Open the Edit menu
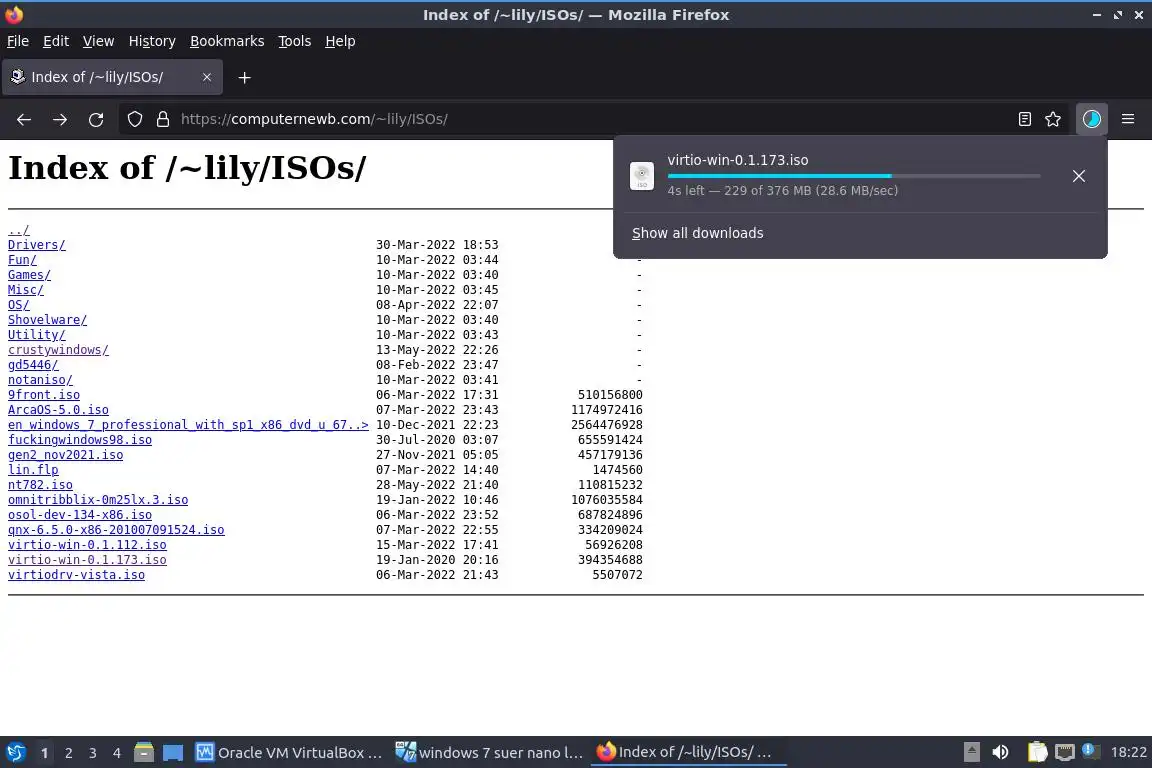Image resolution: width=1152 pixels, height=768 pixels. coord(56,41)
